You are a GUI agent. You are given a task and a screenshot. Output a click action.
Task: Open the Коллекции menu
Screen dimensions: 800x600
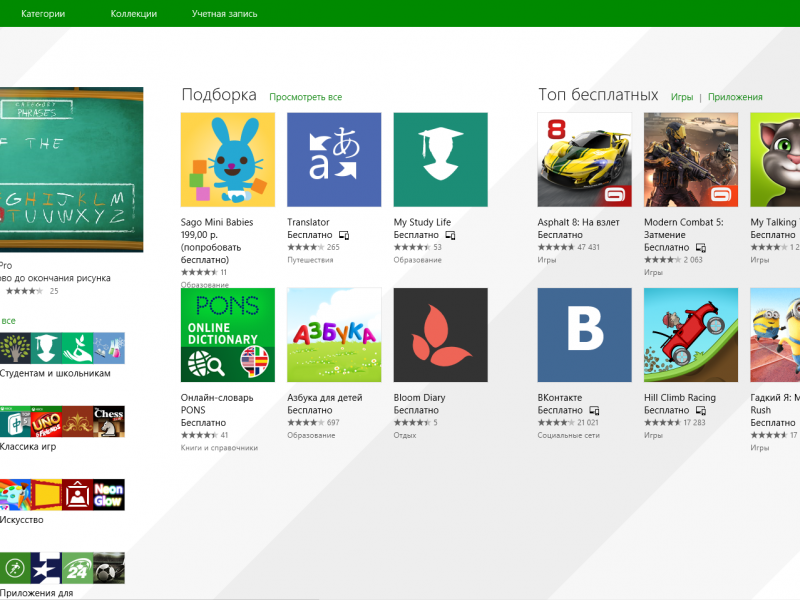click(x=134, y=14)
